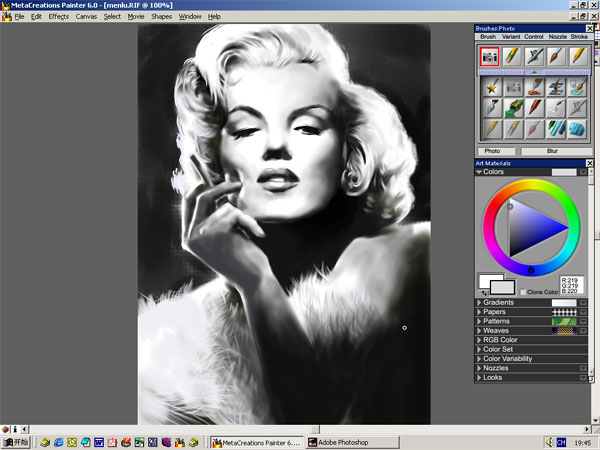Viewport: 600px width, 450px height.
Task: Open the Shapes menu
Action: (x=161, y=16)
